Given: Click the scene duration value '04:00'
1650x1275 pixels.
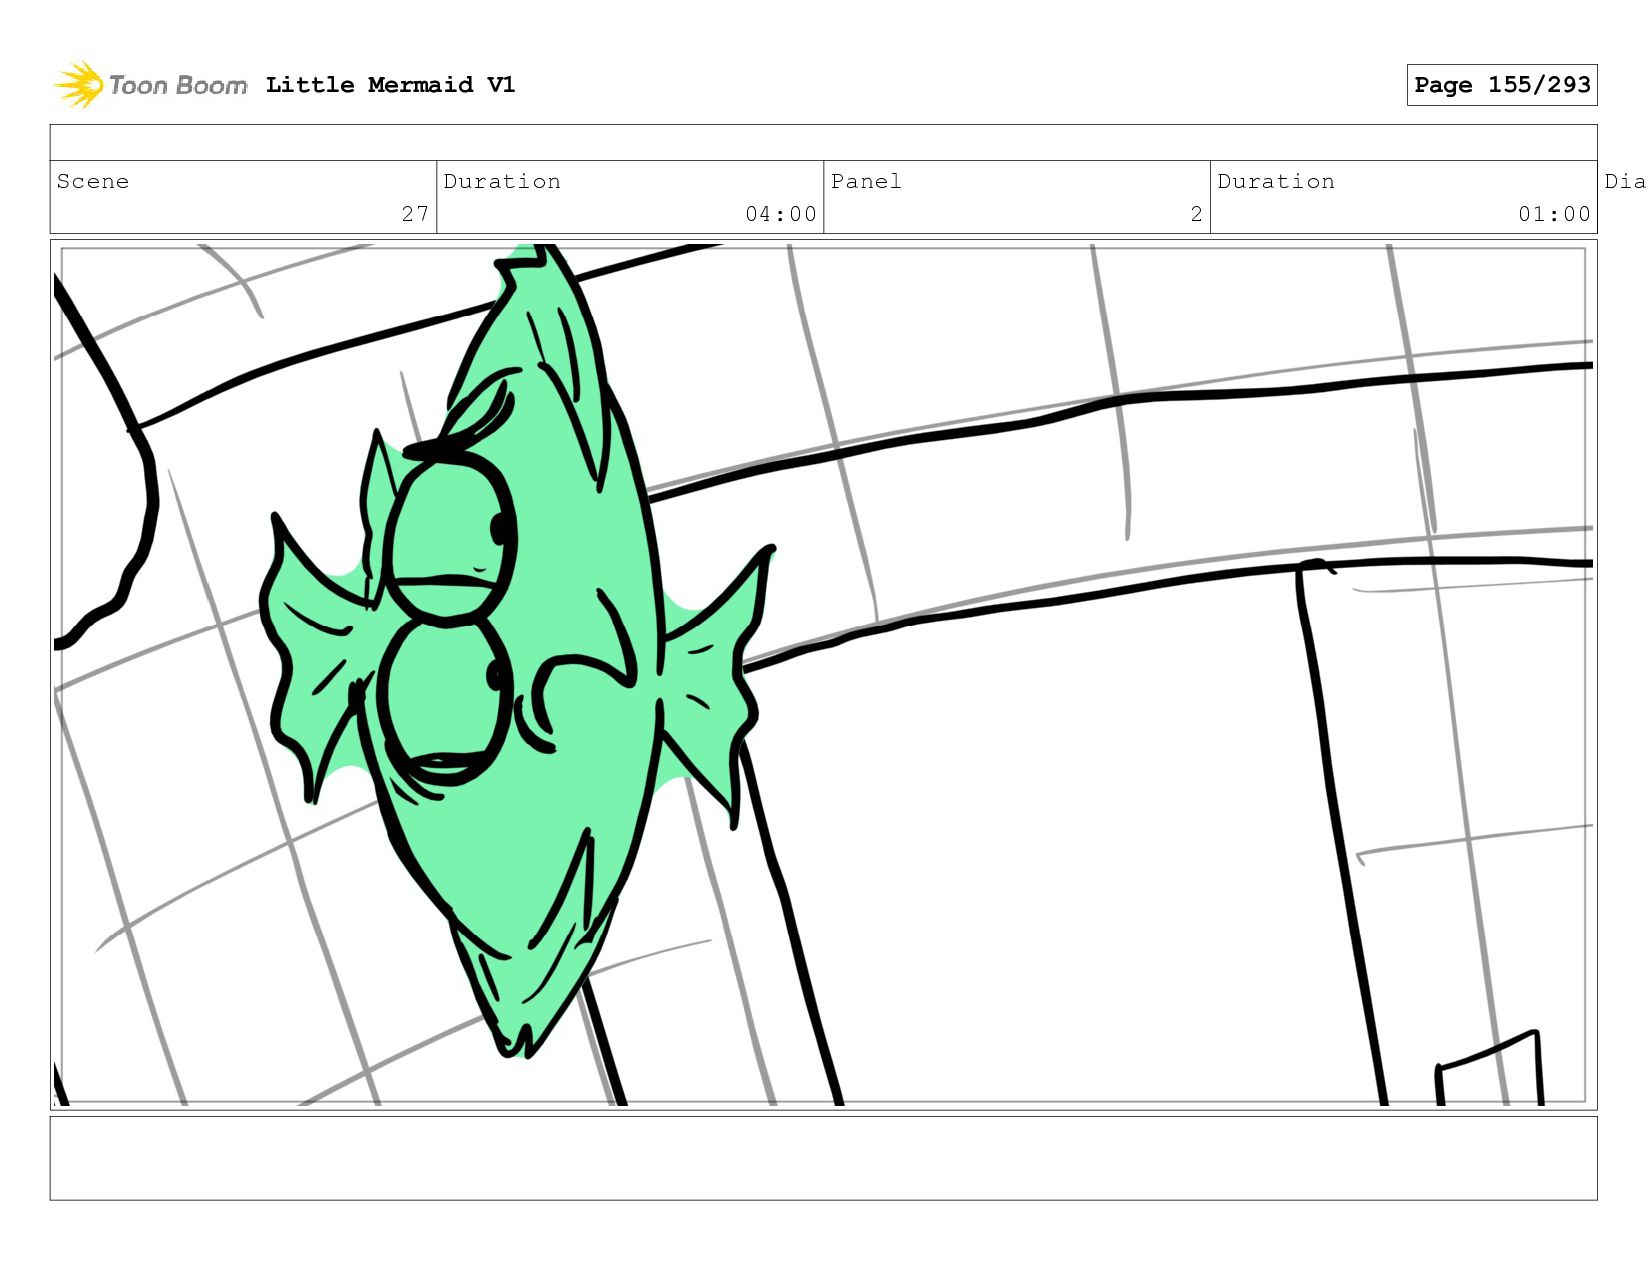Looking at the screenshot, I should coord(781,214).
